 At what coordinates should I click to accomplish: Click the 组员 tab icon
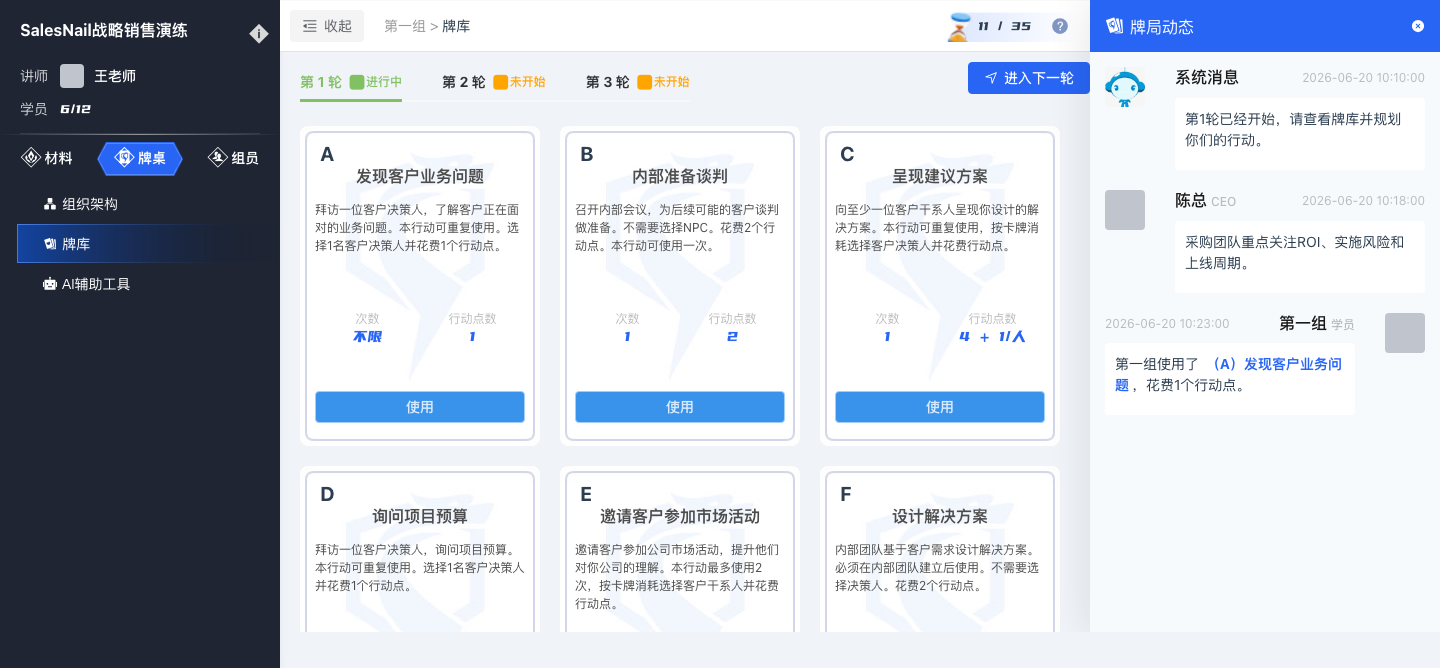click(216, 158)
